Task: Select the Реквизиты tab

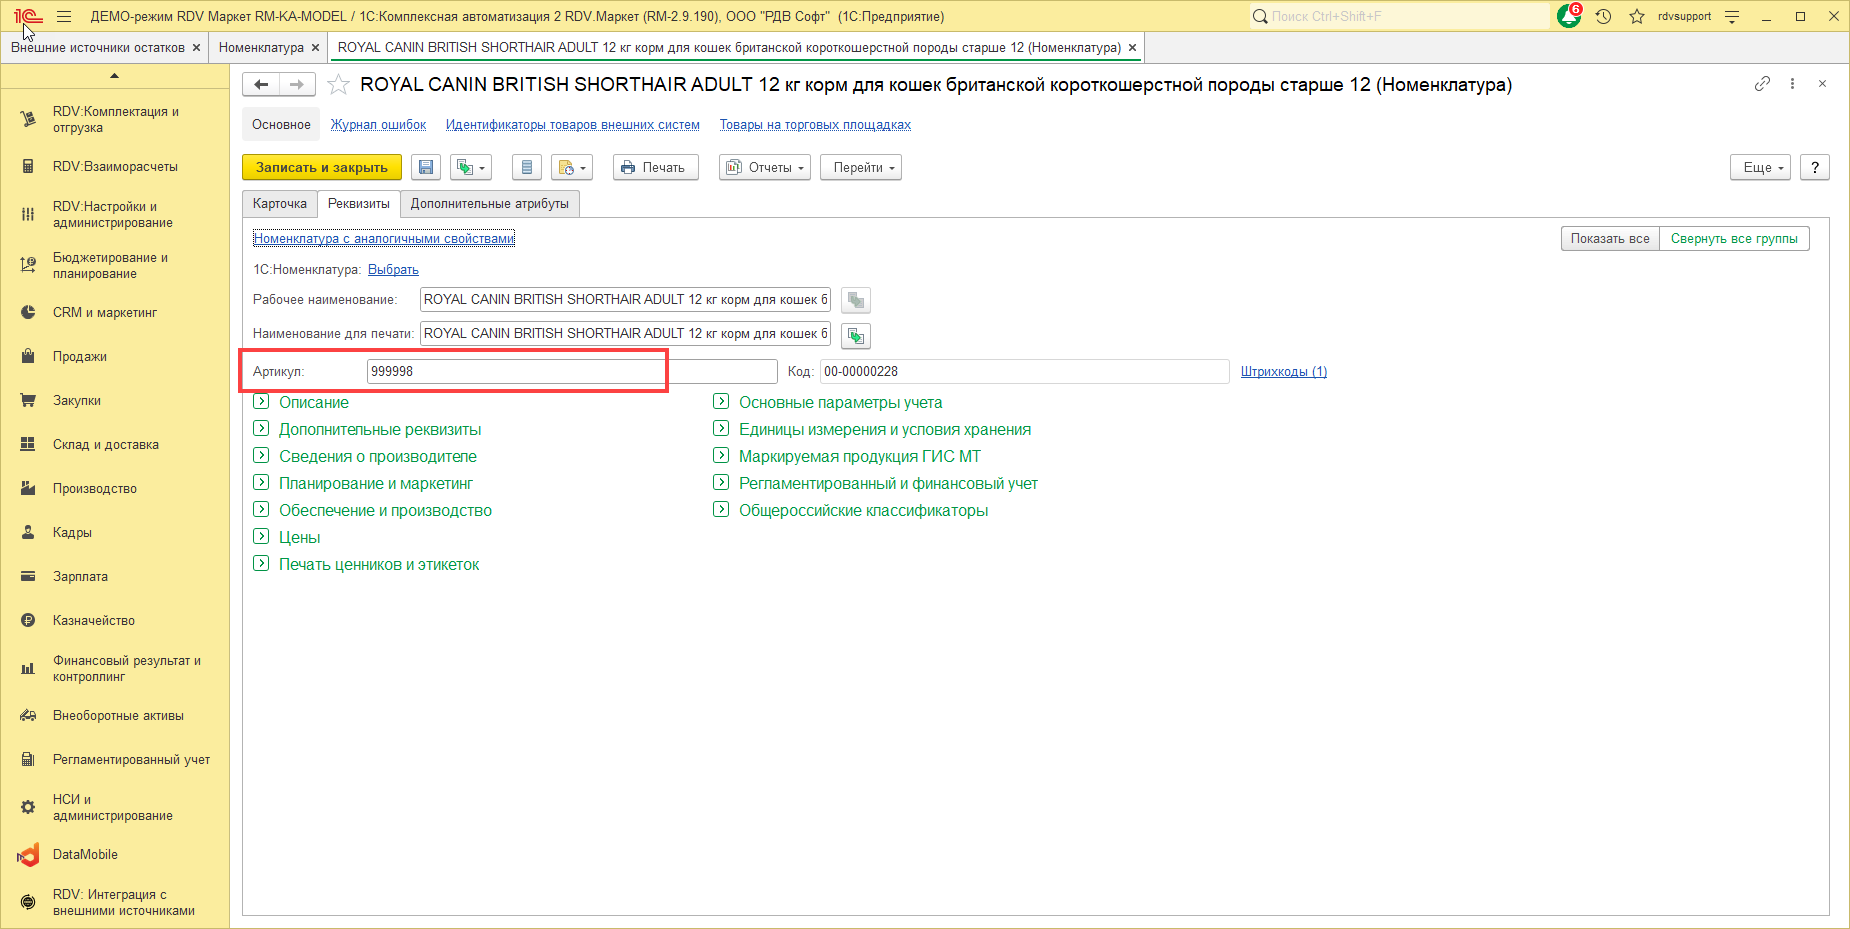Action: [x=359, y=204]
